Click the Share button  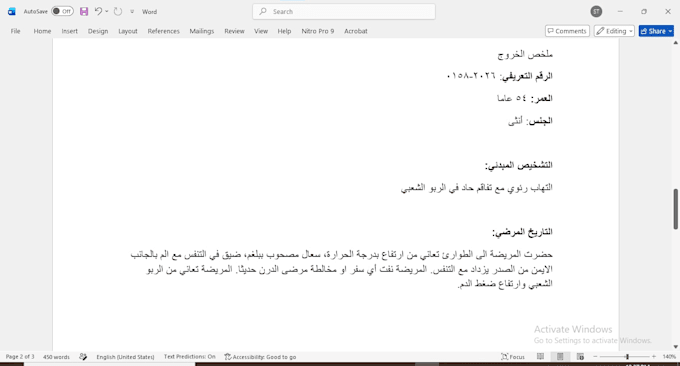point(656,31)
